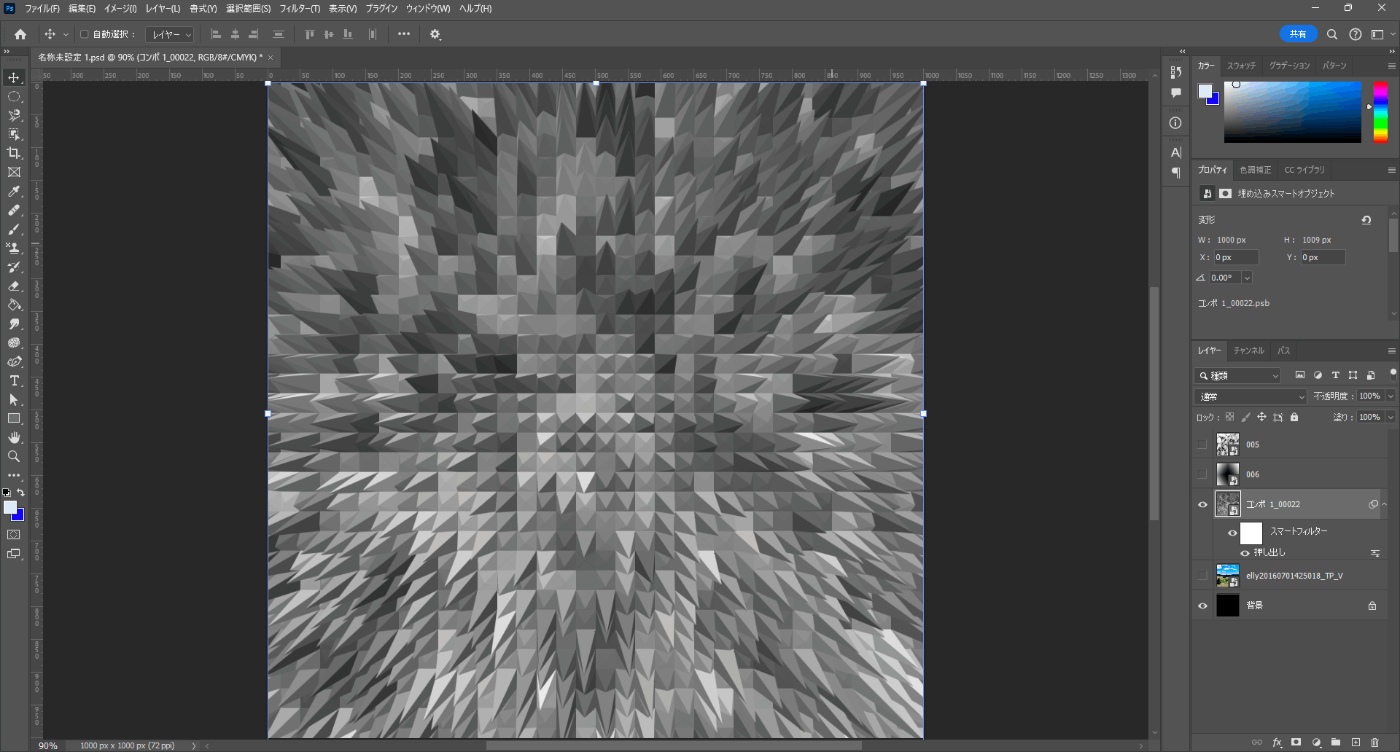
Task: Select the Eyedropper tool
Action: click(14, 191)
